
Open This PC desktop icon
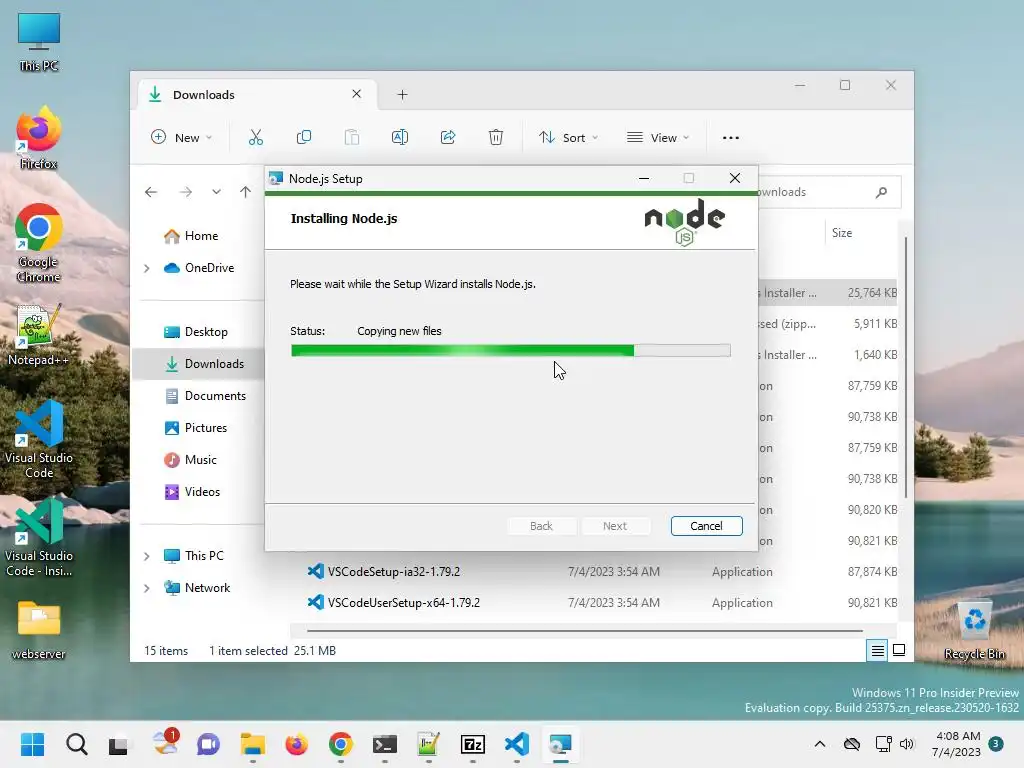[39, 42]
